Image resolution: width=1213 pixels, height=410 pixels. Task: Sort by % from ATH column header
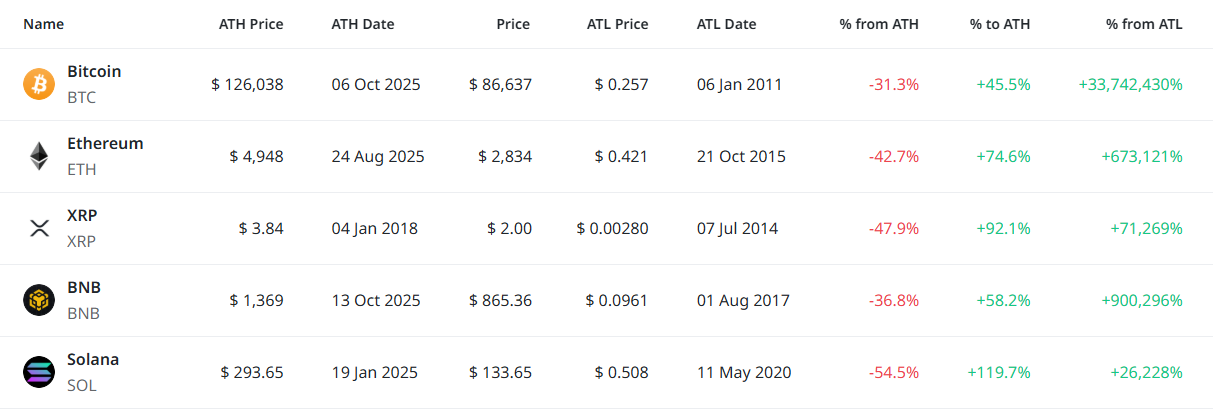[x=879, y=24]
